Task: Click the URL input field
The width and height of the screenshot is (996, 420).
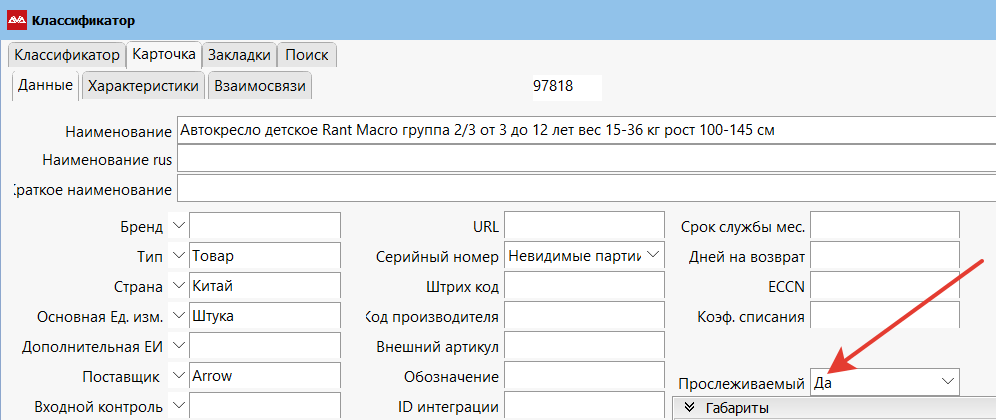Action: (584, 226)
